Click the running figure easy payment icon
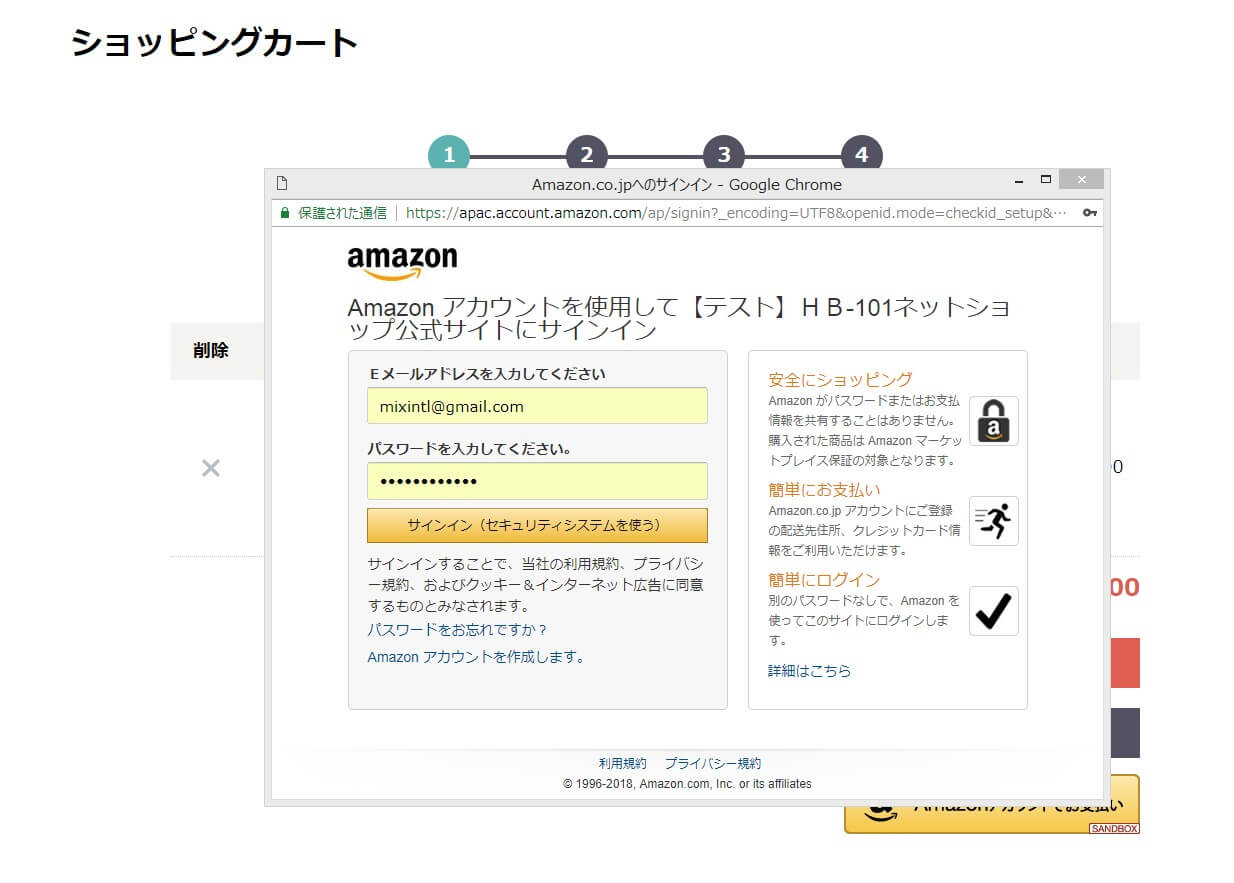The image size is (1234, 883). (x=994, y=521)
